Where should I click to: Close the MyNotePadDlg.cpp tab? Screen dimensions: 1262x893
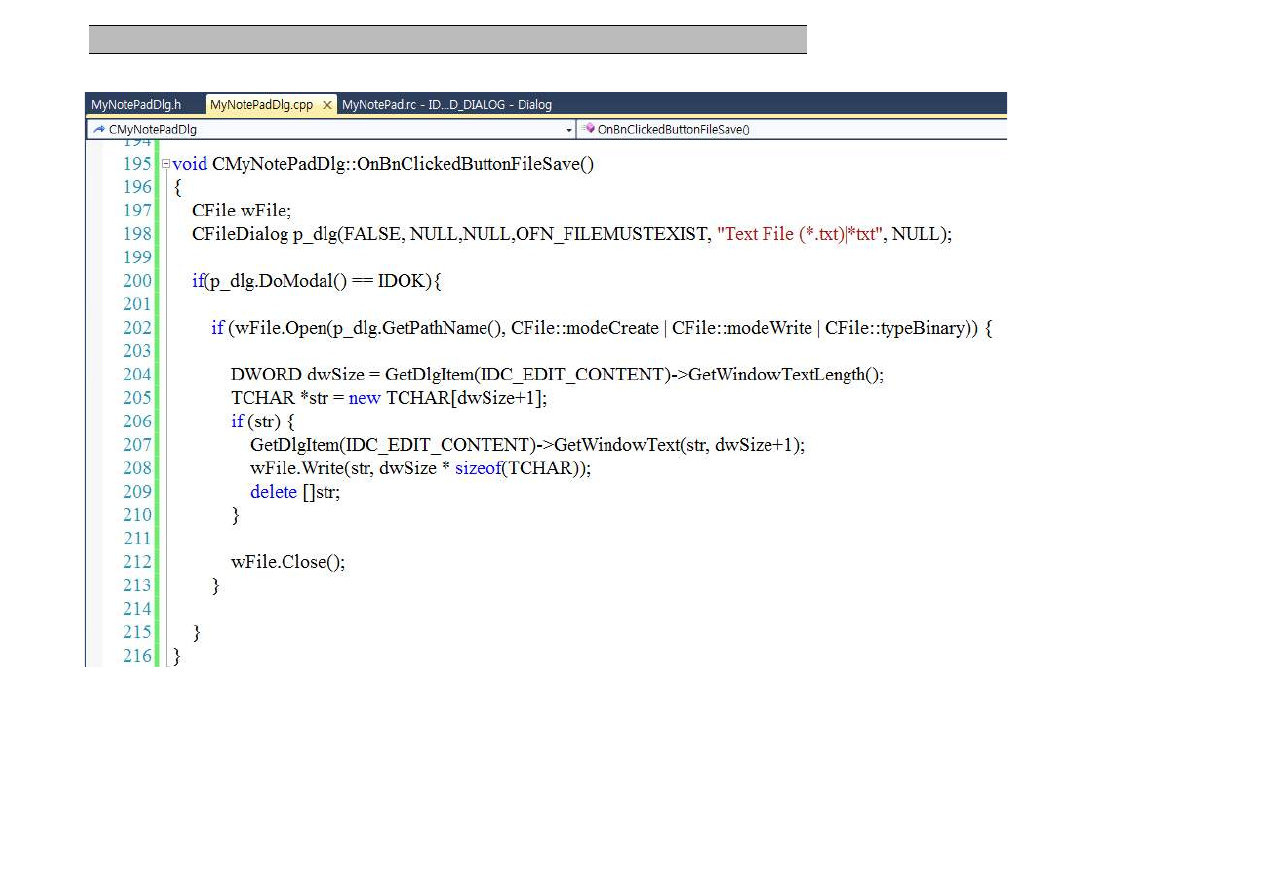click(x=327, y=105)
